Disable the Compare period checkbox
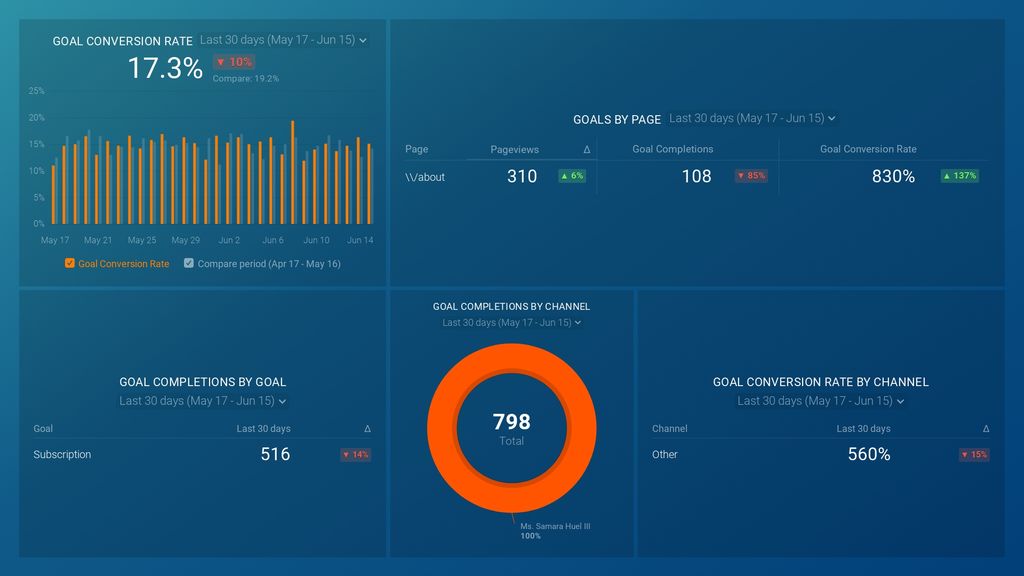 coord(189,263)
